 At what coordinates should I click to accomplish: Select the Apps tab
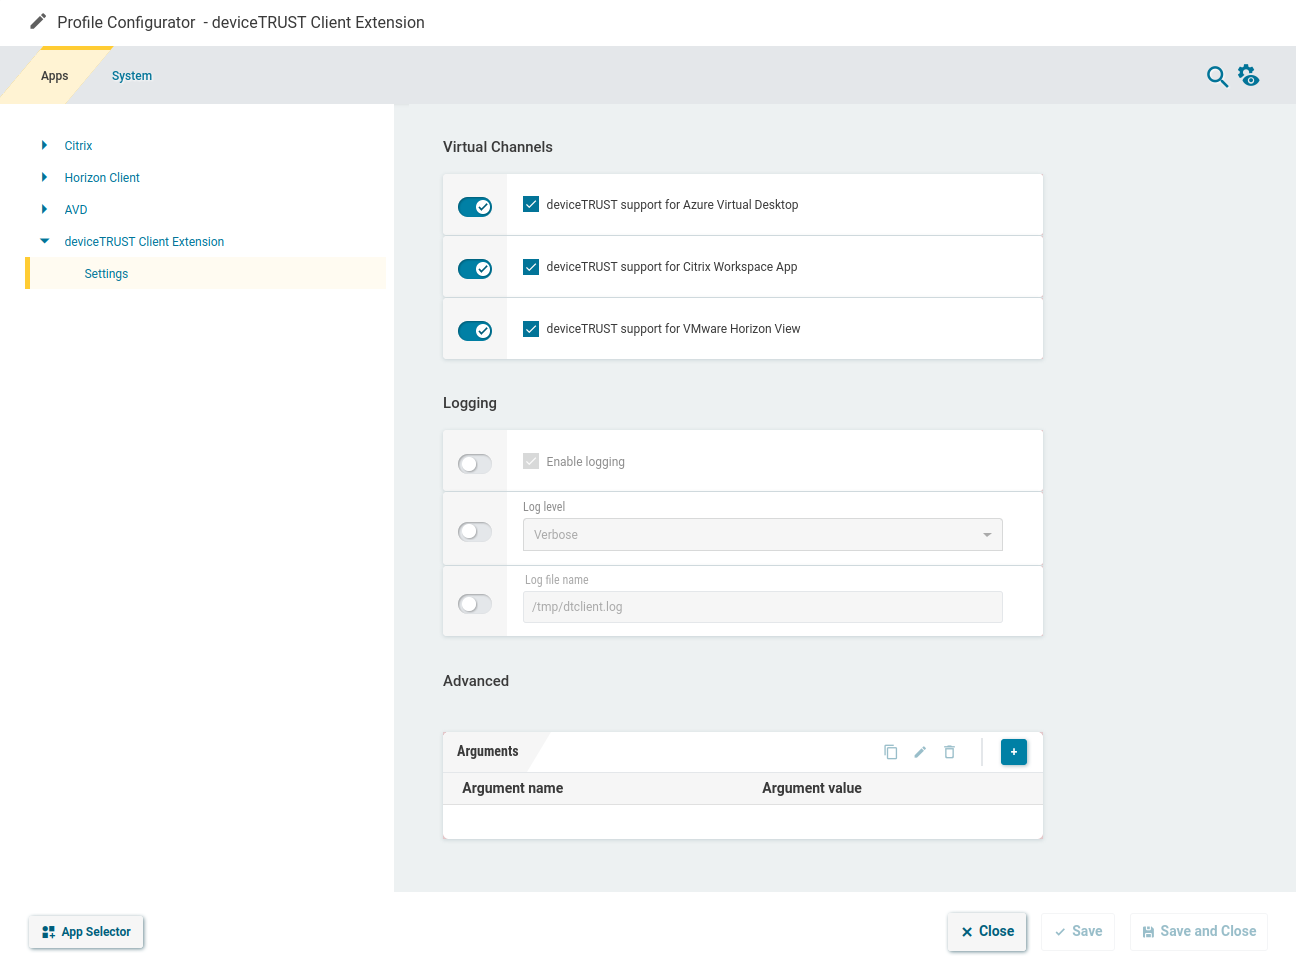(55, 75)
